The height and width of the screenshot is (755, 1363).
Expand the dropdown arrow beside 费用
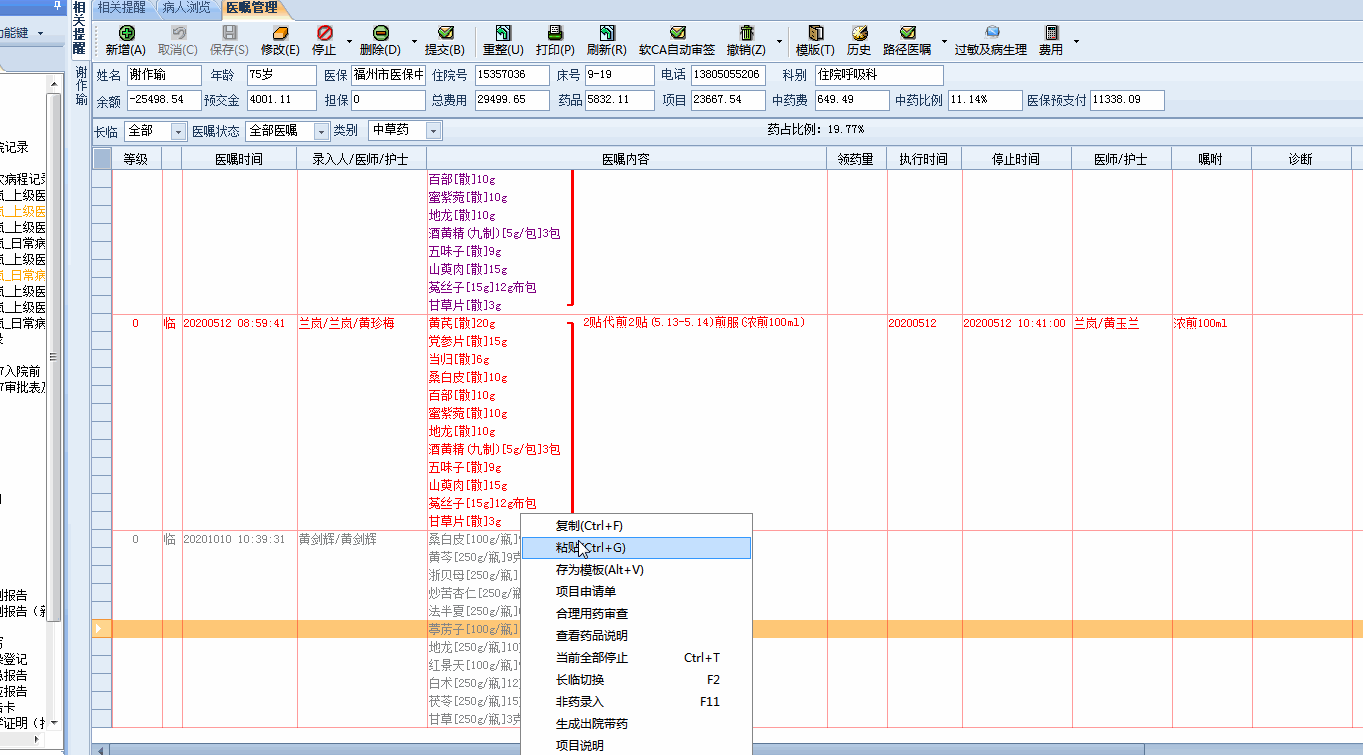[1076, 42]
